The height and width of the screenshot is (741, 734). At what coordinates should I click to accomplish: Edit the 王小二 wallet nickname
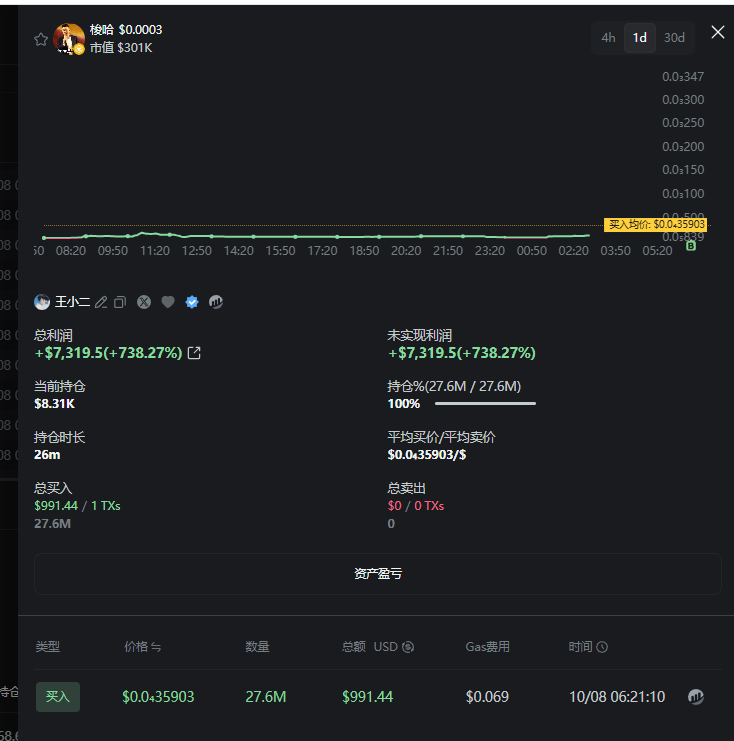click(x=101, y=302)
